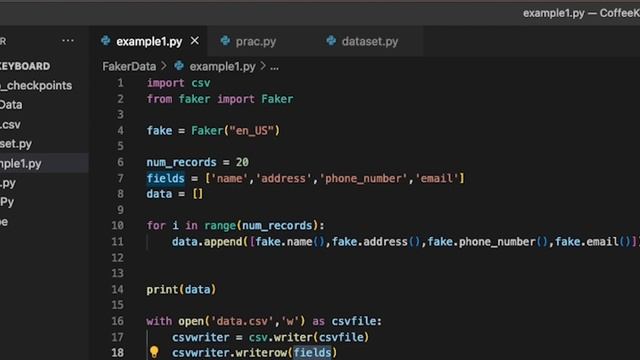The image size is (640, 360).
Task: Click the "en_US" string on line 4
Action: point(251,131)
